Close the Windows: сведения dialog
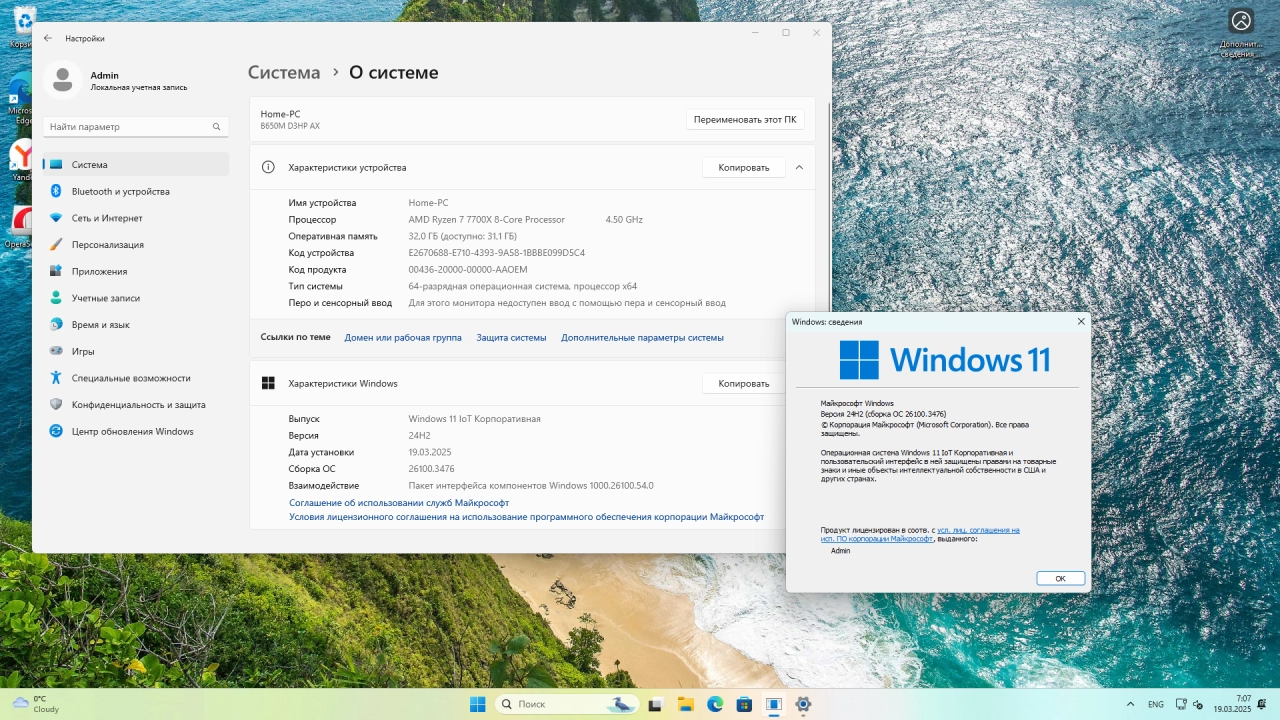The width and height of the screenshot is (1280, 720). click(x=1081, y=322)
